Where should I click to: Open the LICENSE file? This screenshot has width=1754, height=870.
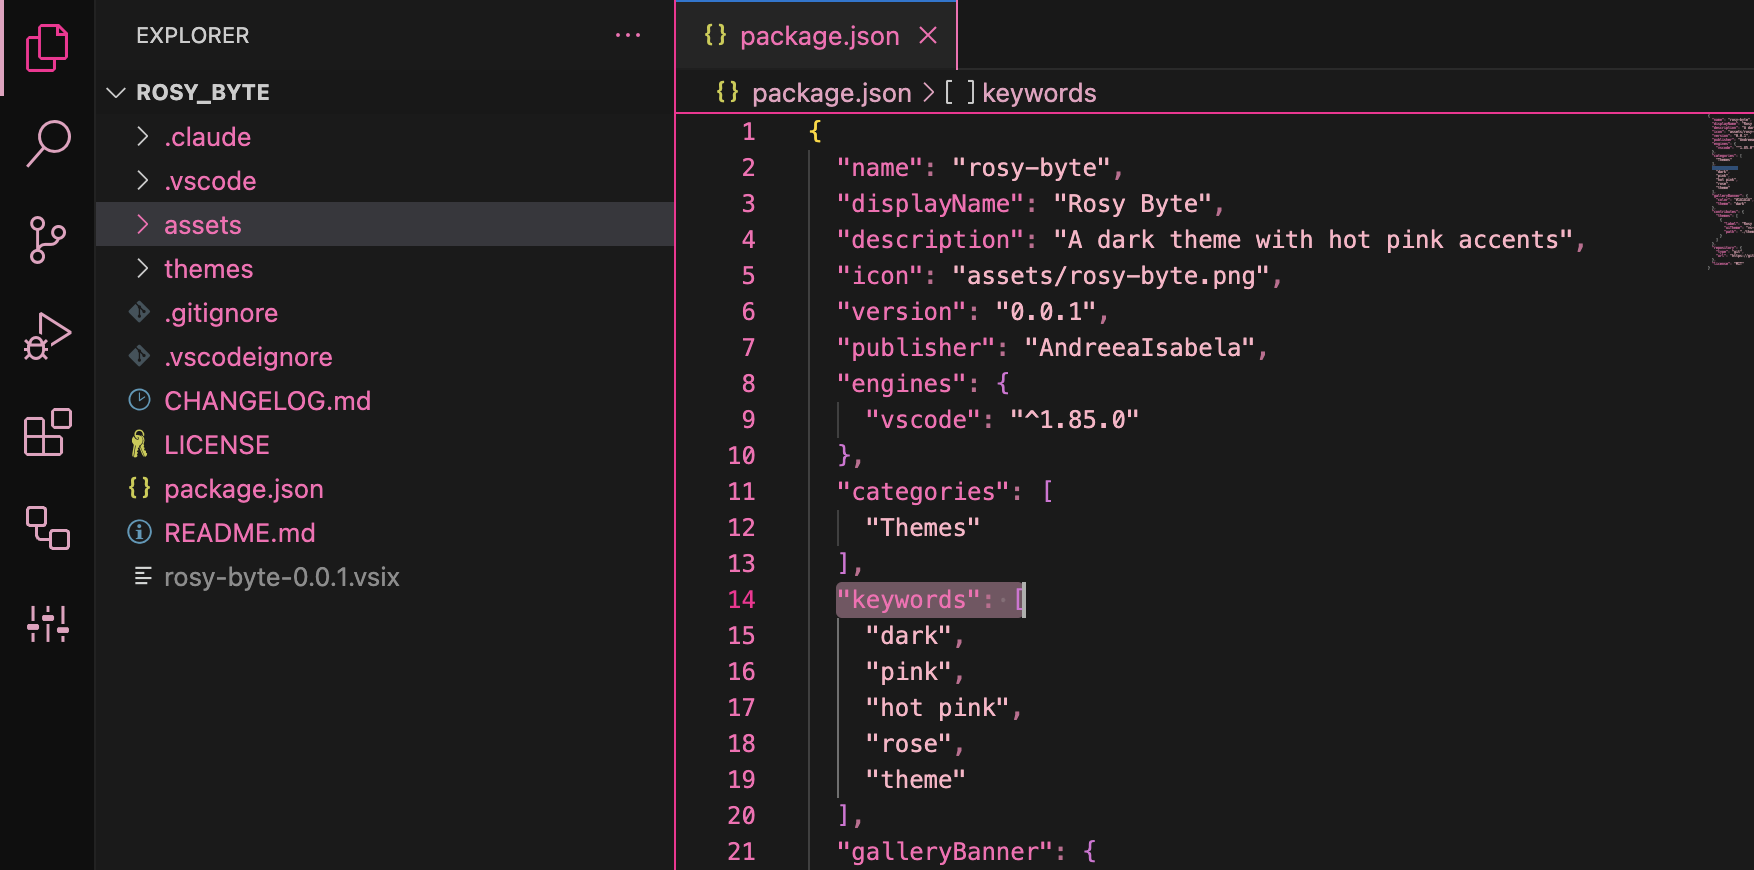384,445
